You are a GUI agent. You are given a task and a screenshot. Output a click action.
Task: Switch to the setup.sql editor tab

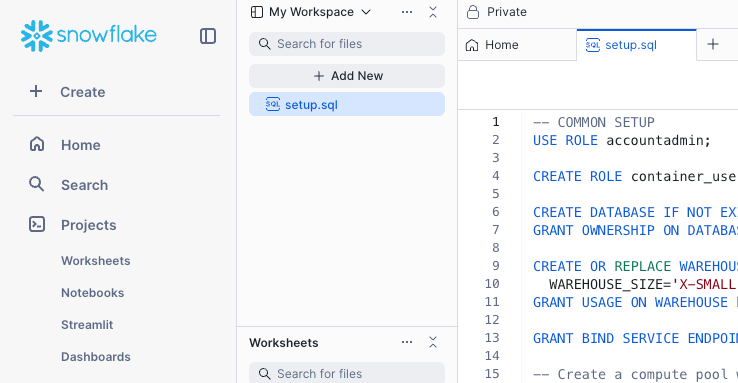tap(636, 45)
